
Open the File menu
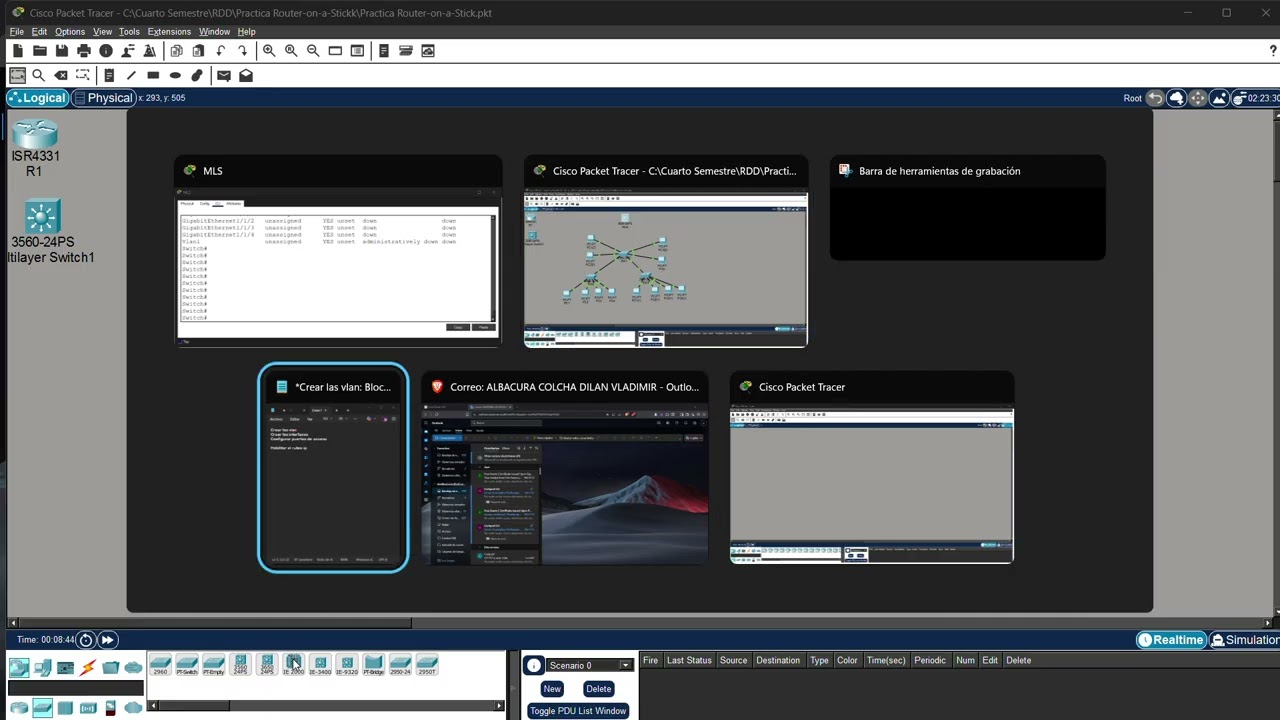pos(17,32)
